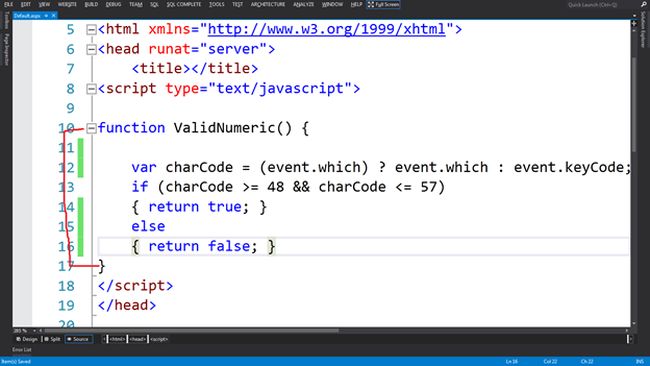Click the 'else' keyword on line 15

pyautogui.click(x=148, y=226)
